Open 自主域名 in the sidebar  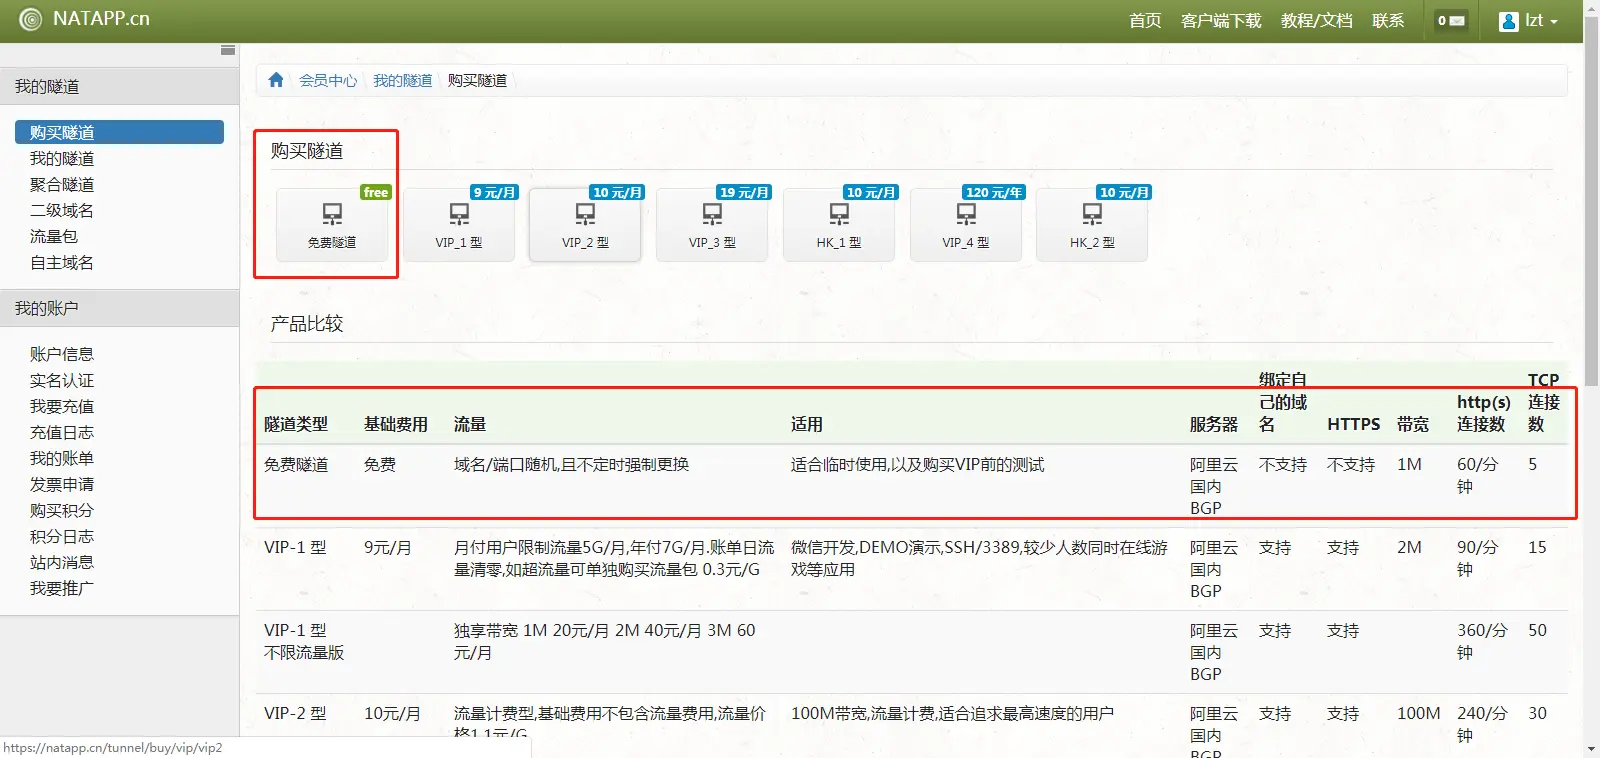coord(62,262)
